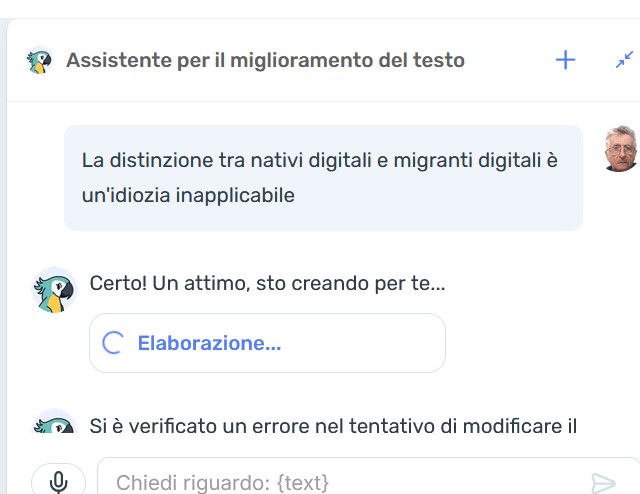Click parrot avatar beside the error message

(54, 424)
